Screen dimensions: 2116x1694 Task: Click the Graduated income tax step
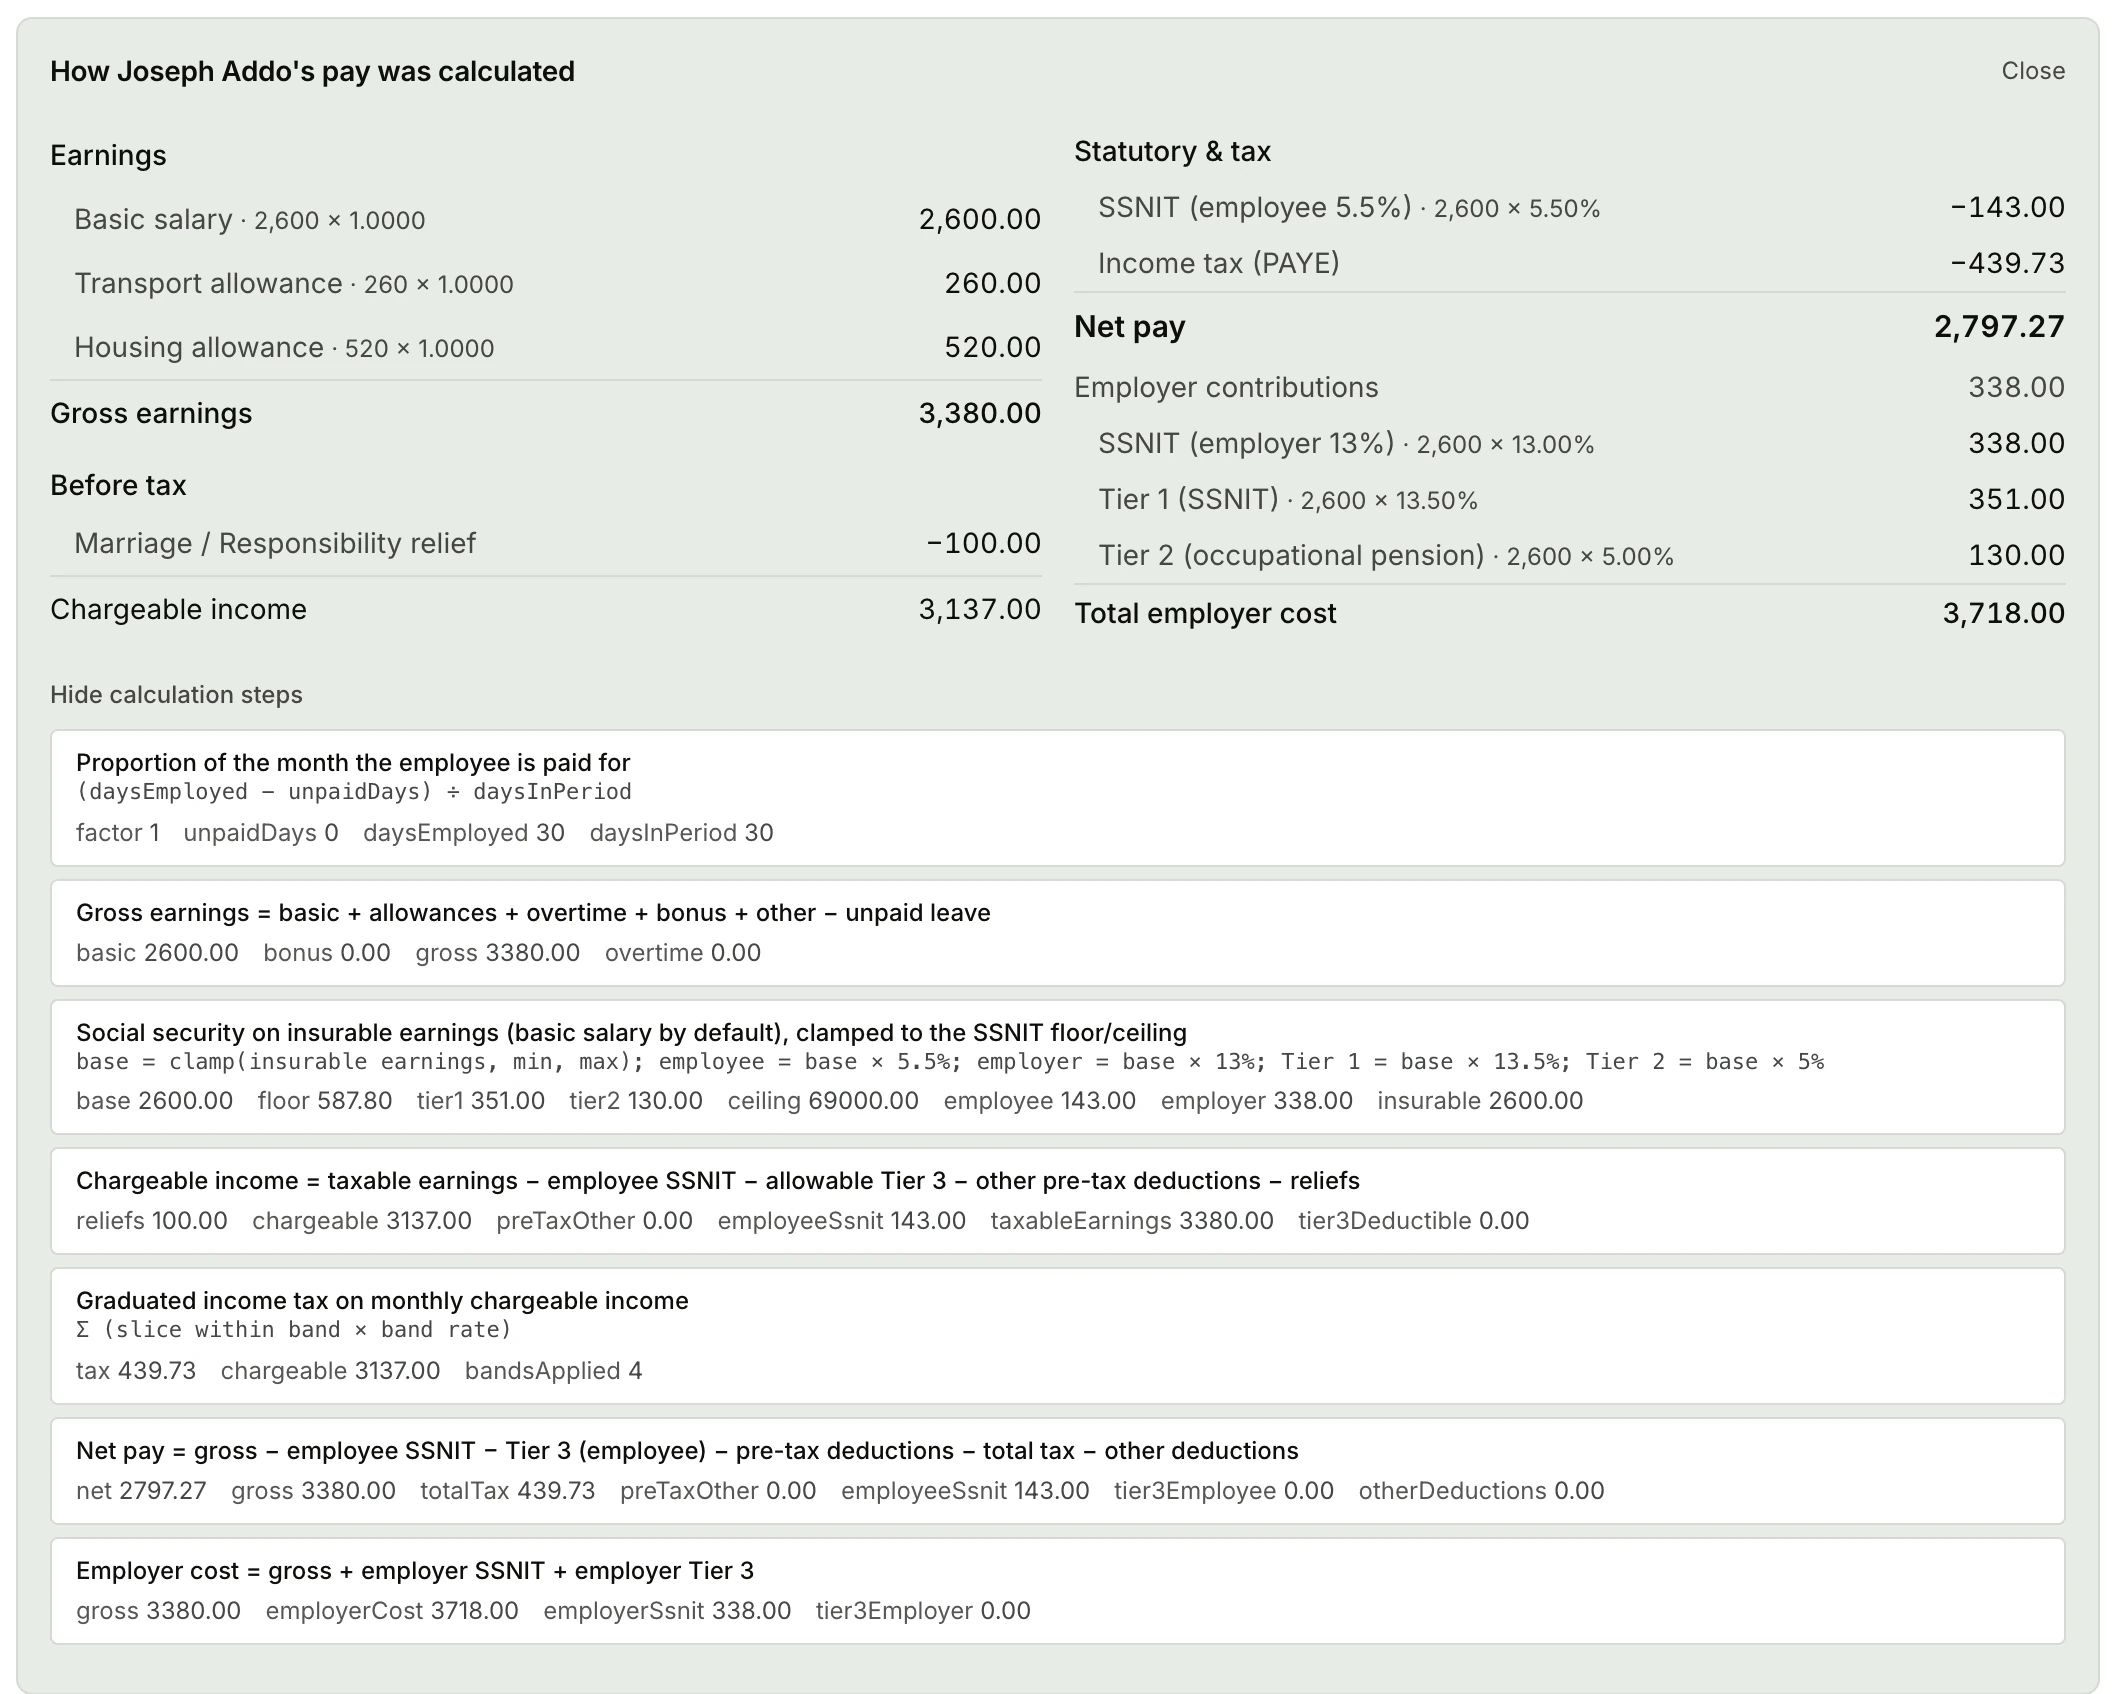tap(1058, 1336)
